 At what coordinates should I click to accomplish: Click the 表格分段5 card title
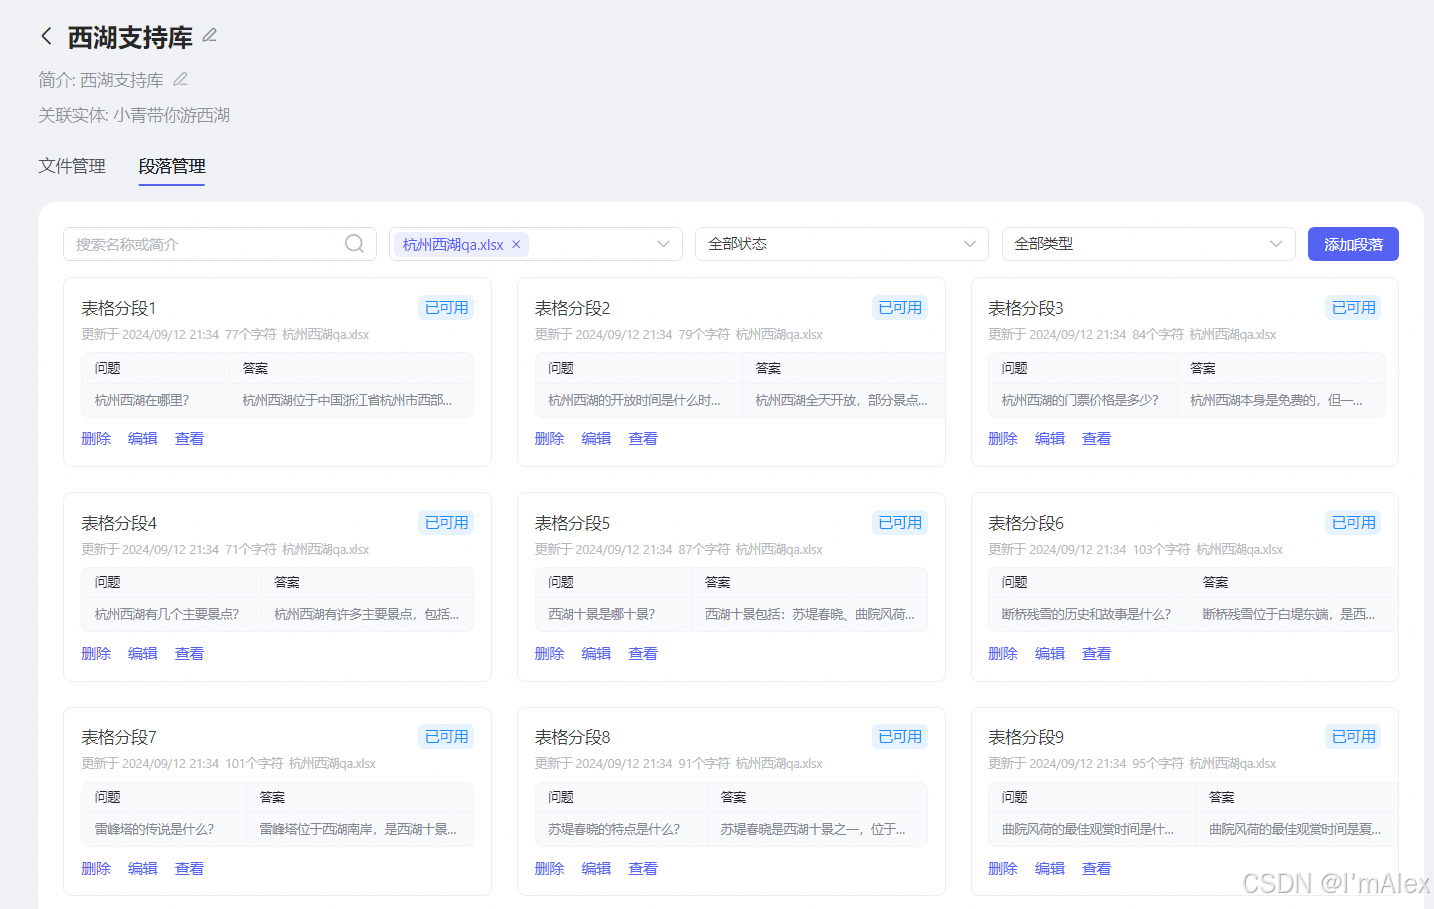coord(573,523)
